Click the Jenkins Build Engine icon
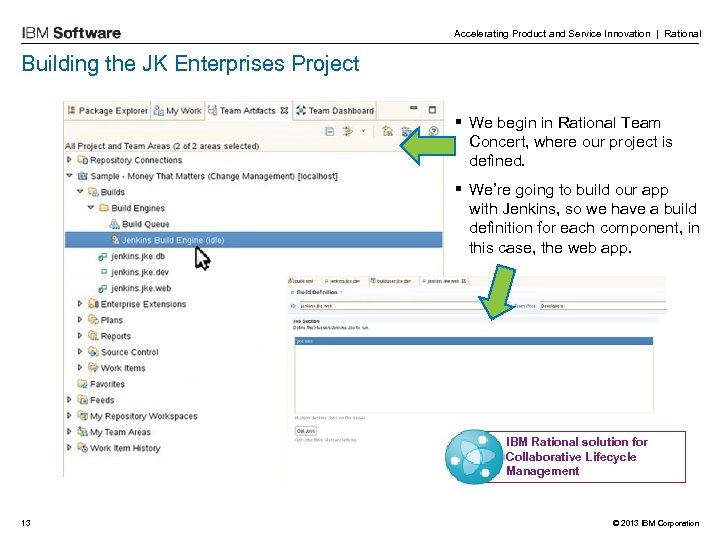The height and width of the screenshot is (540, 720). pos(115,240)
